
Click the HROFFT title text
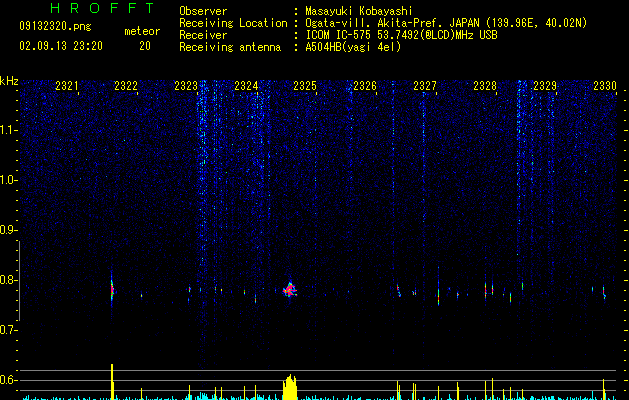point(102,8)
